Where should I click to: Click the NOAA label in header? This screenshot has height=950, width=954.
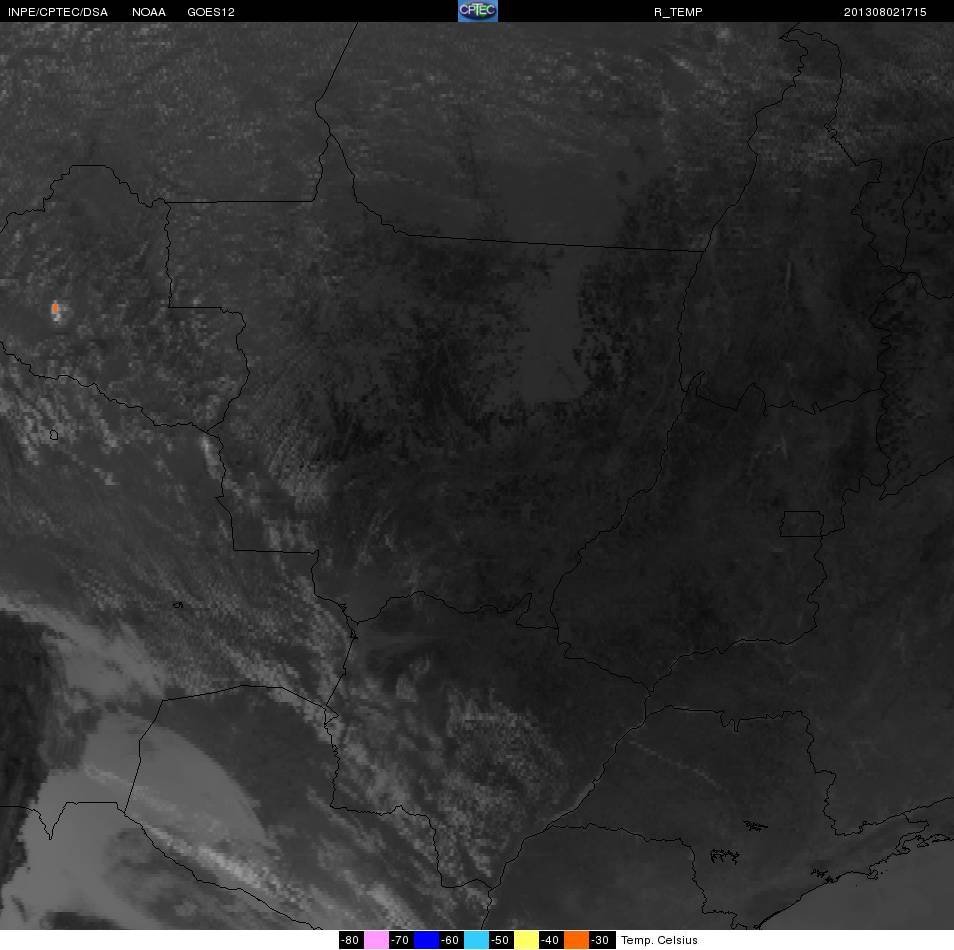click(149, 12)
